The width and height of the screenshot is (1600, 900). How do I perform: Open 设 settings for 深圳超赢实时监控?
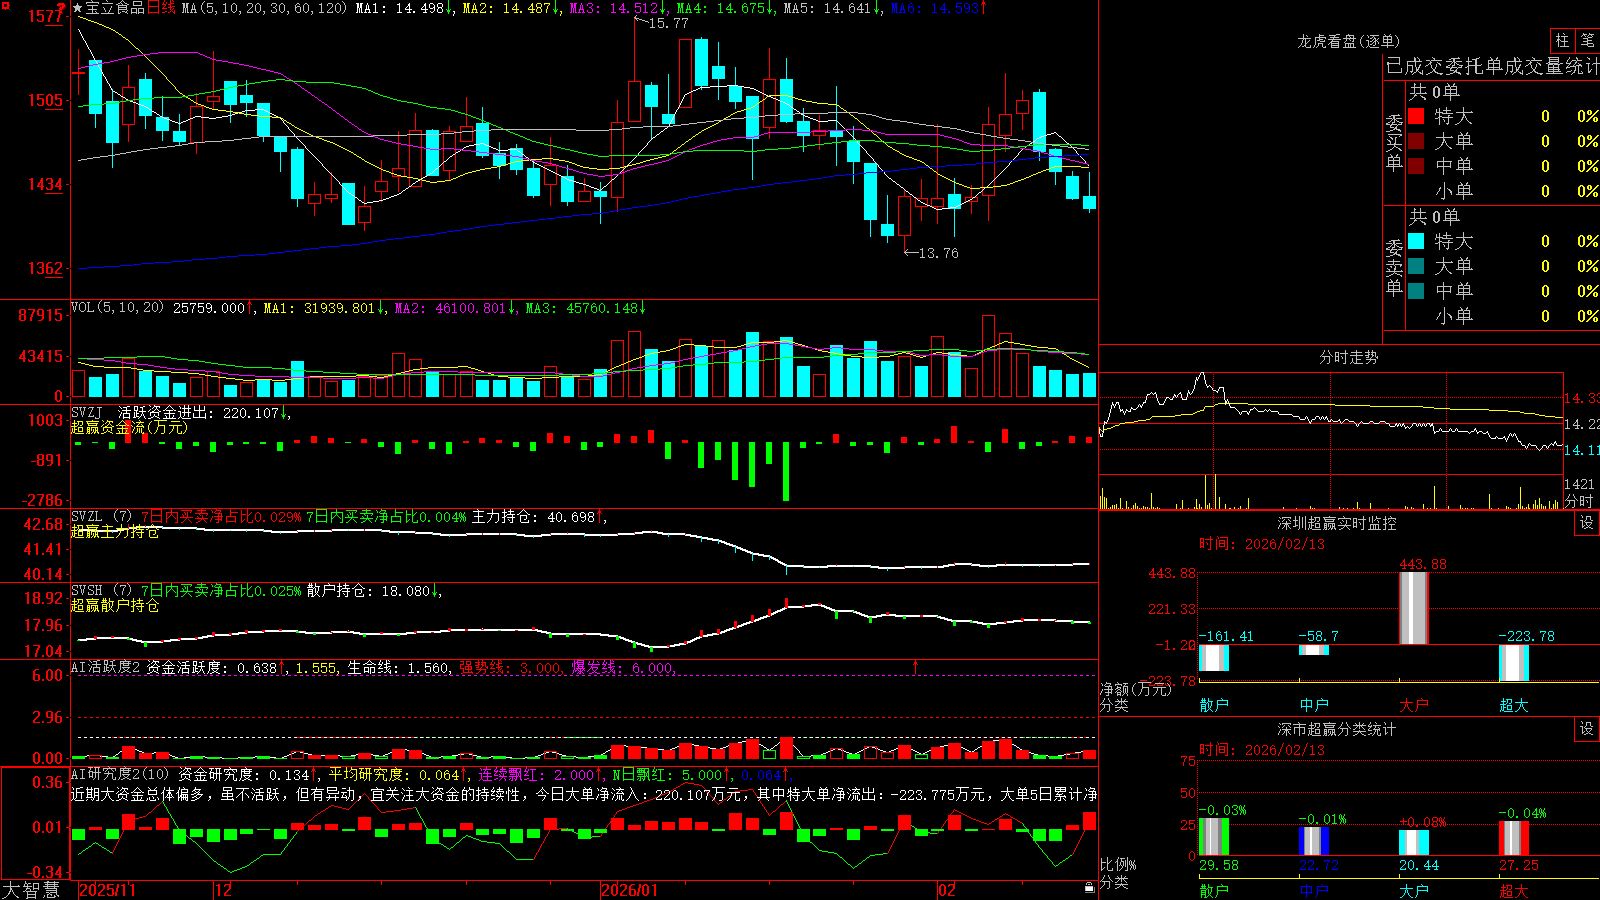1587,523
